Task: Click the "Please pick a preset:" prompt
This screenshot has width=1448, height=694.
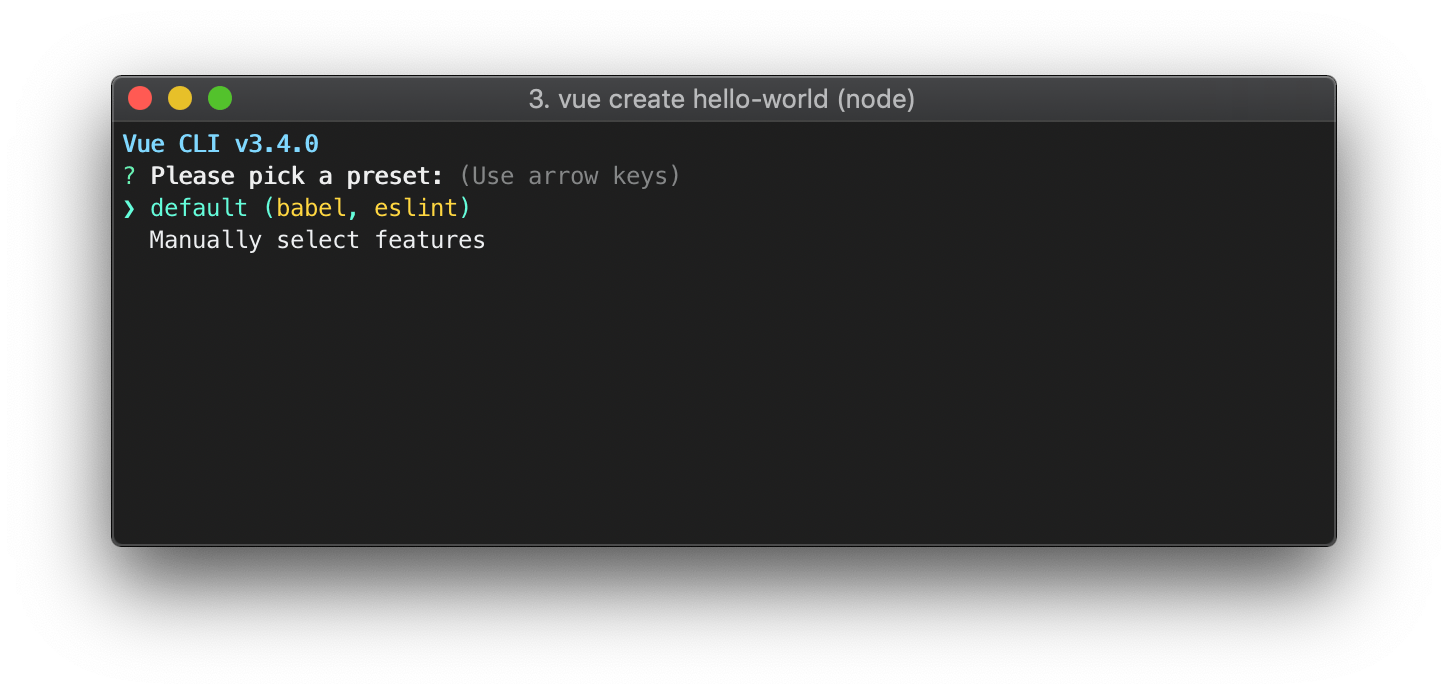Action: coord(297,177)
